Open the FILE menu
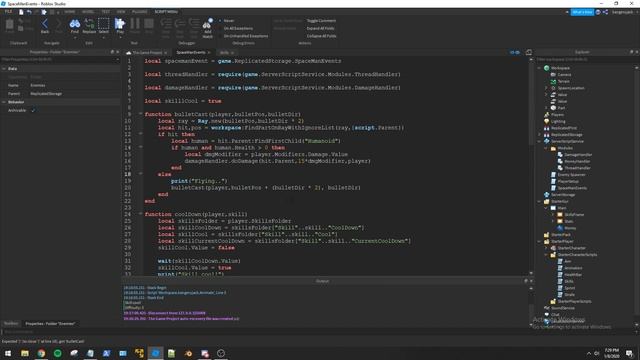The height and width of the screenshot is (360, 640). pos(8,12)
